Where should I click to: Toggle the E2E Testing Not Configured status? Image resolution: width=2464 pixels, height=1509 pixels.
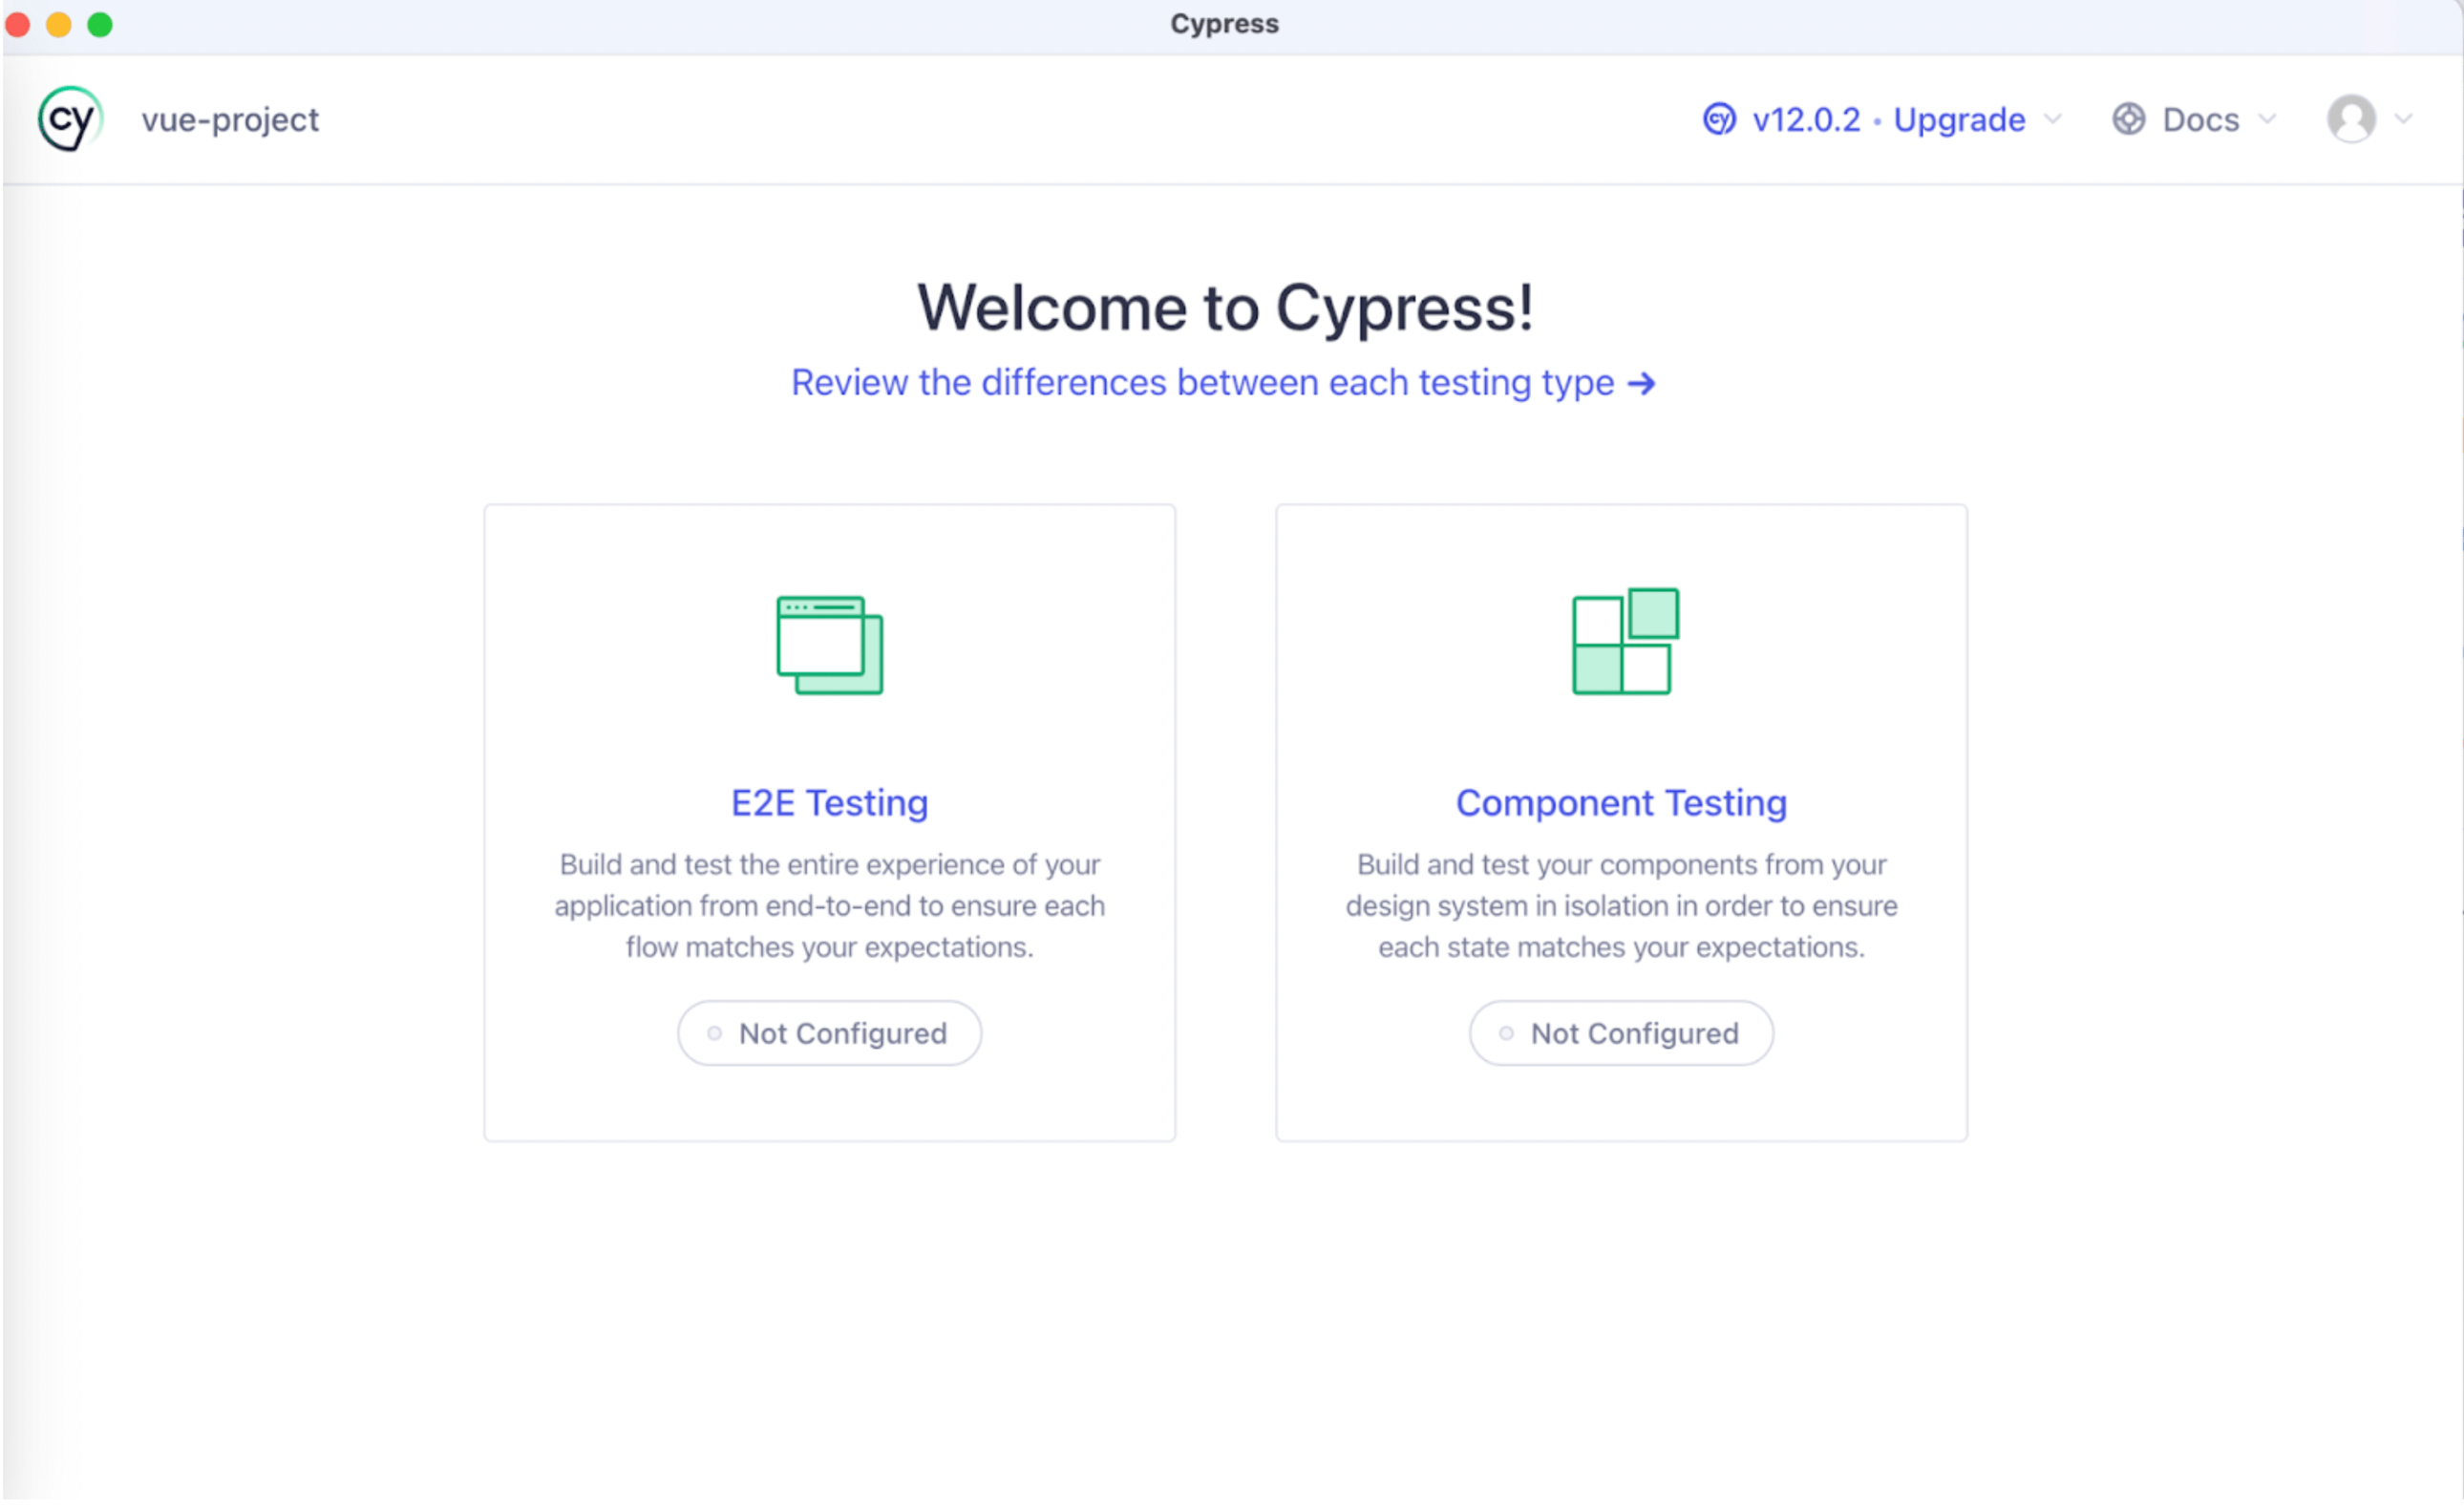[829, 1033]
